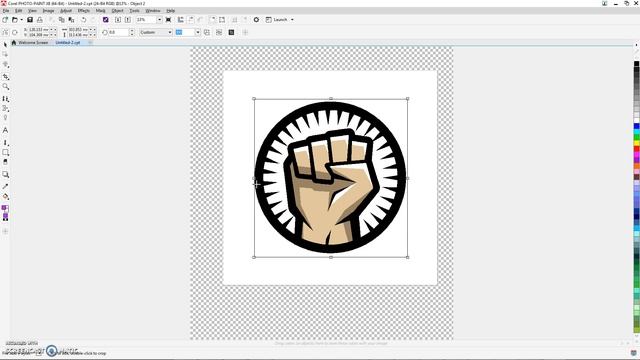
Task: Open the Edit menu
Action: click(x=18, y=11)
